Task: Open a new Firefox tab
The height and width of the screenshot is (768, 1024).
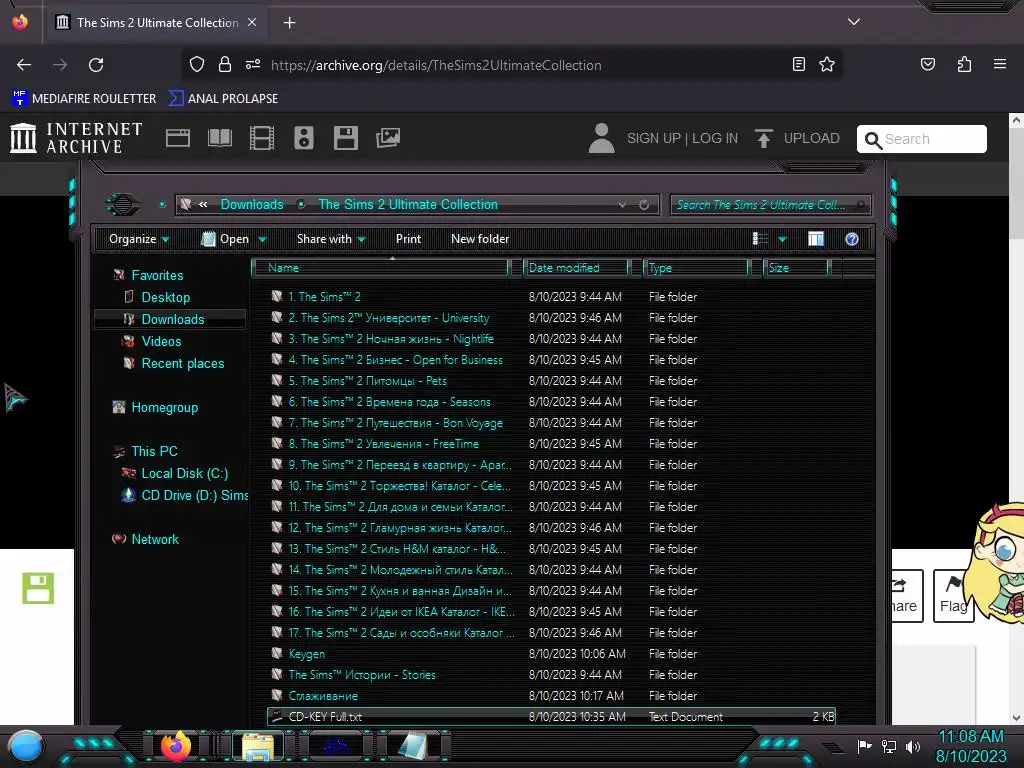Action: 289,23
